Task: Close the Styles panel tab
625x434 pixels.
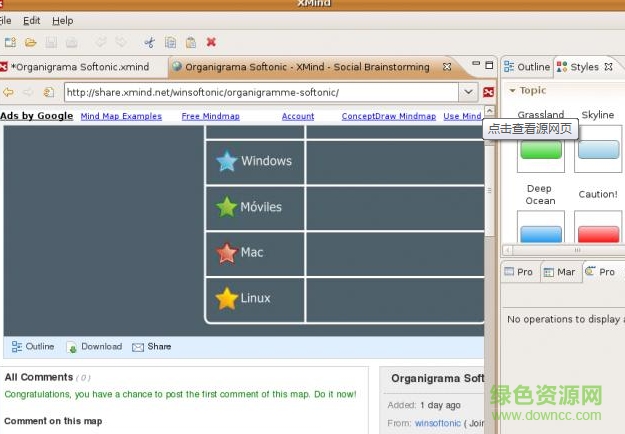Action: click(608, 67)
